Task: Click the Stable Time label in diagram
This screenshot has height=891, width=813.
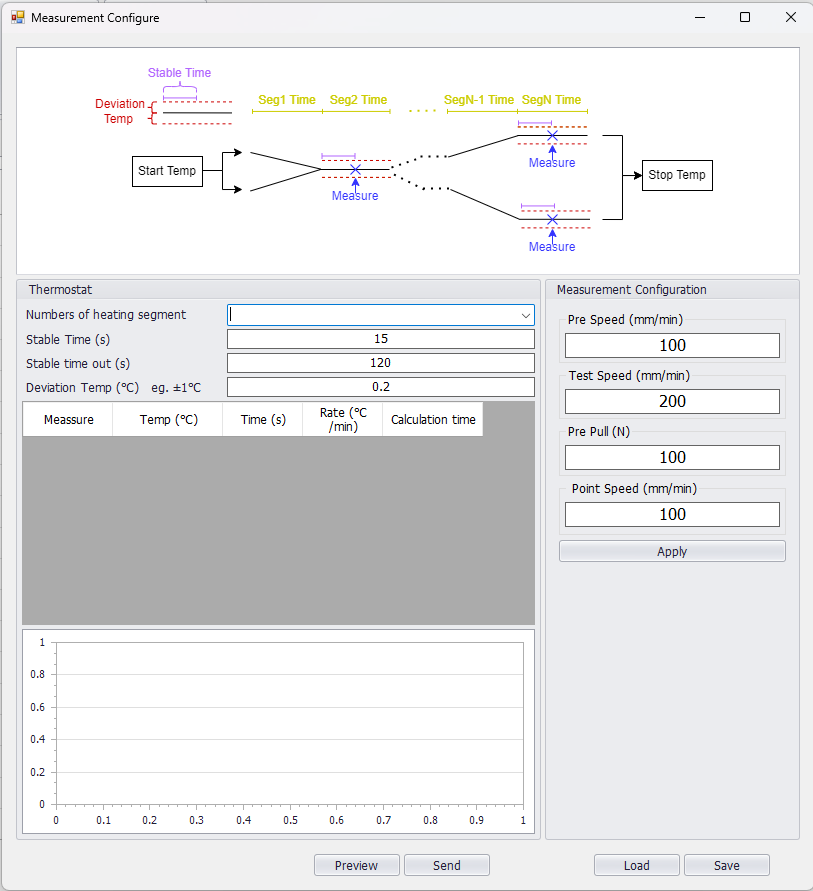Action: click(179, 73)
